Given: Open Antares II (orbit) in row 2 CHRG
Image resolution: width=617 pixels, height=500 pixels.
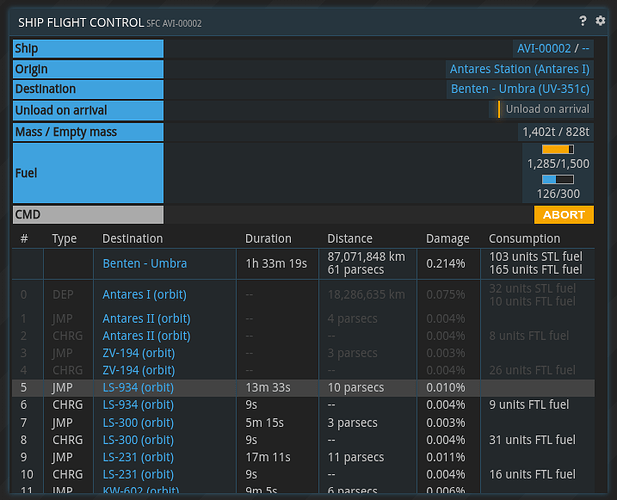Looking at the screenshot, I should (x=146, y=336).
